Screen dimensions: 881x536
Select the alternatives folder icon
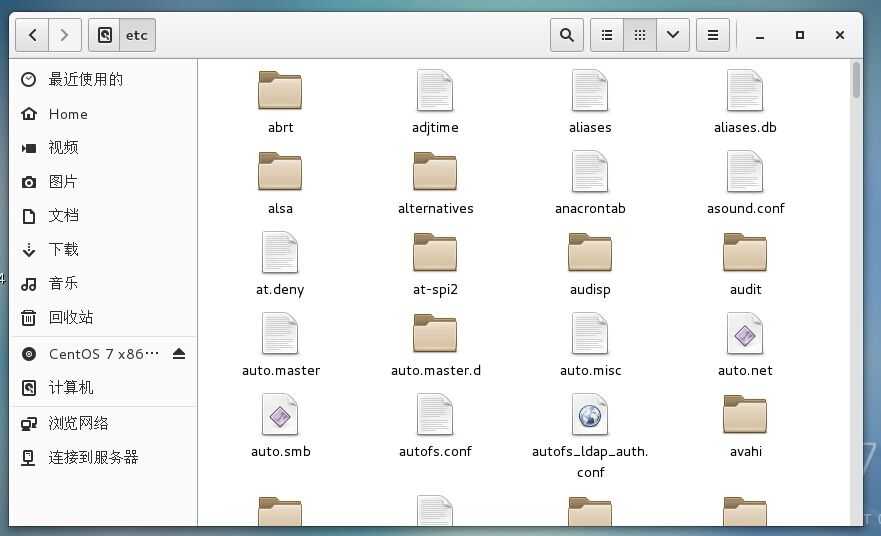tap(435, 171)
